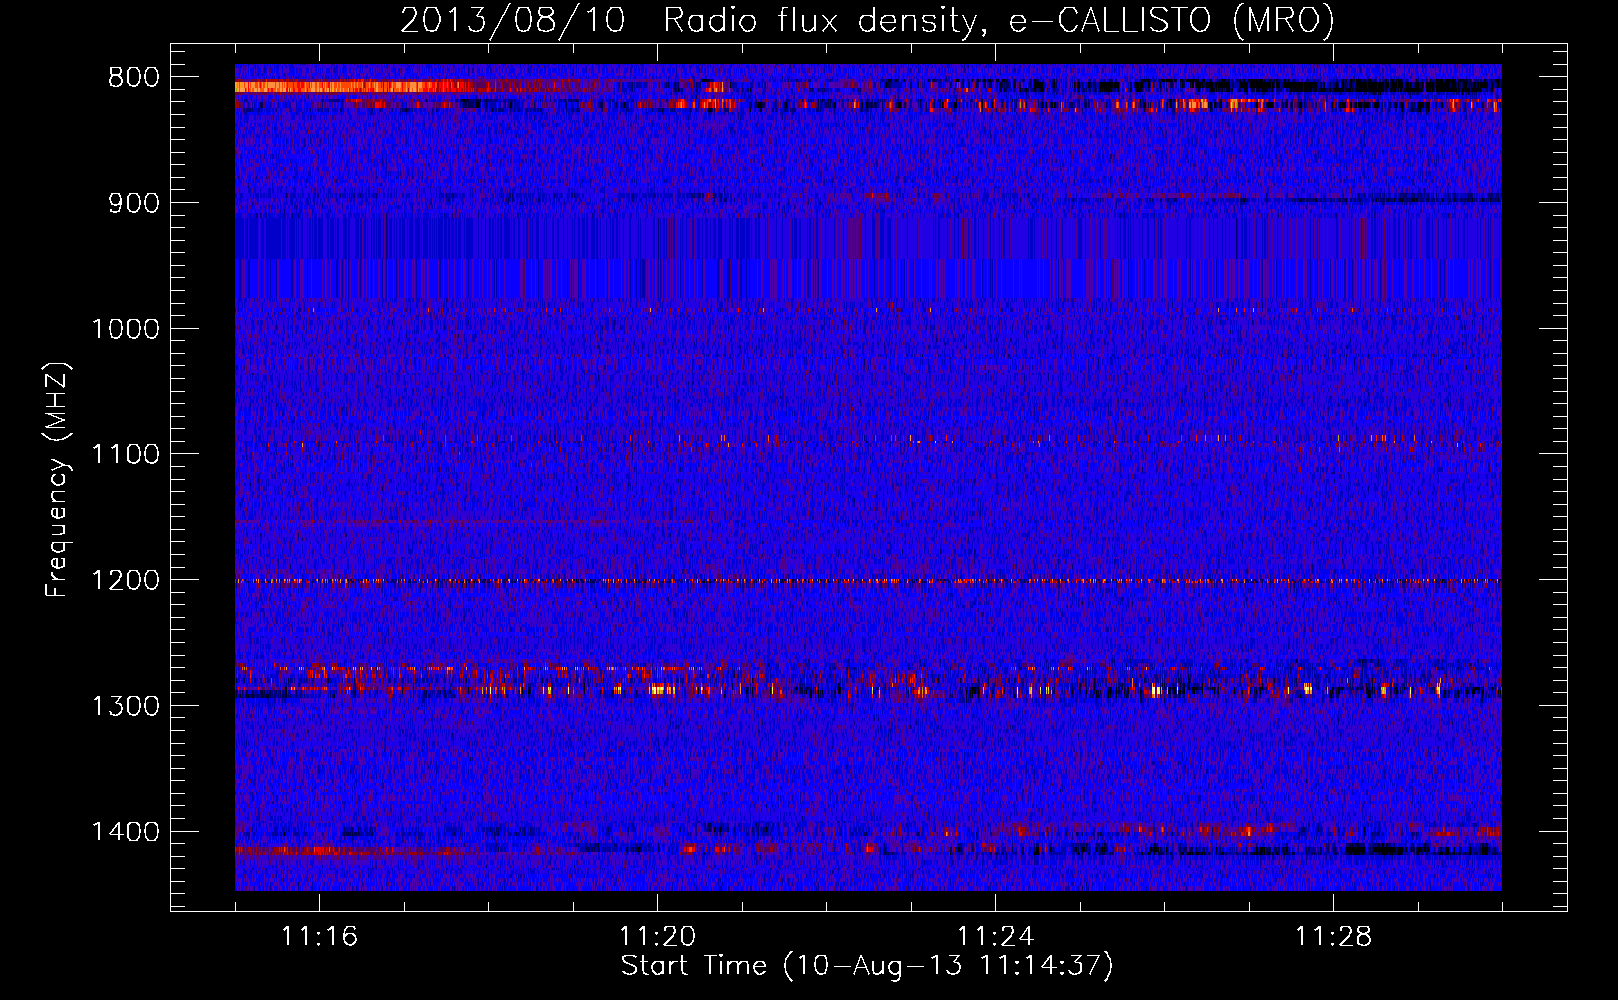Click the 1100 frequency tick label
Viewport: 1618px width, 1000px height.
tap(125, 455)
